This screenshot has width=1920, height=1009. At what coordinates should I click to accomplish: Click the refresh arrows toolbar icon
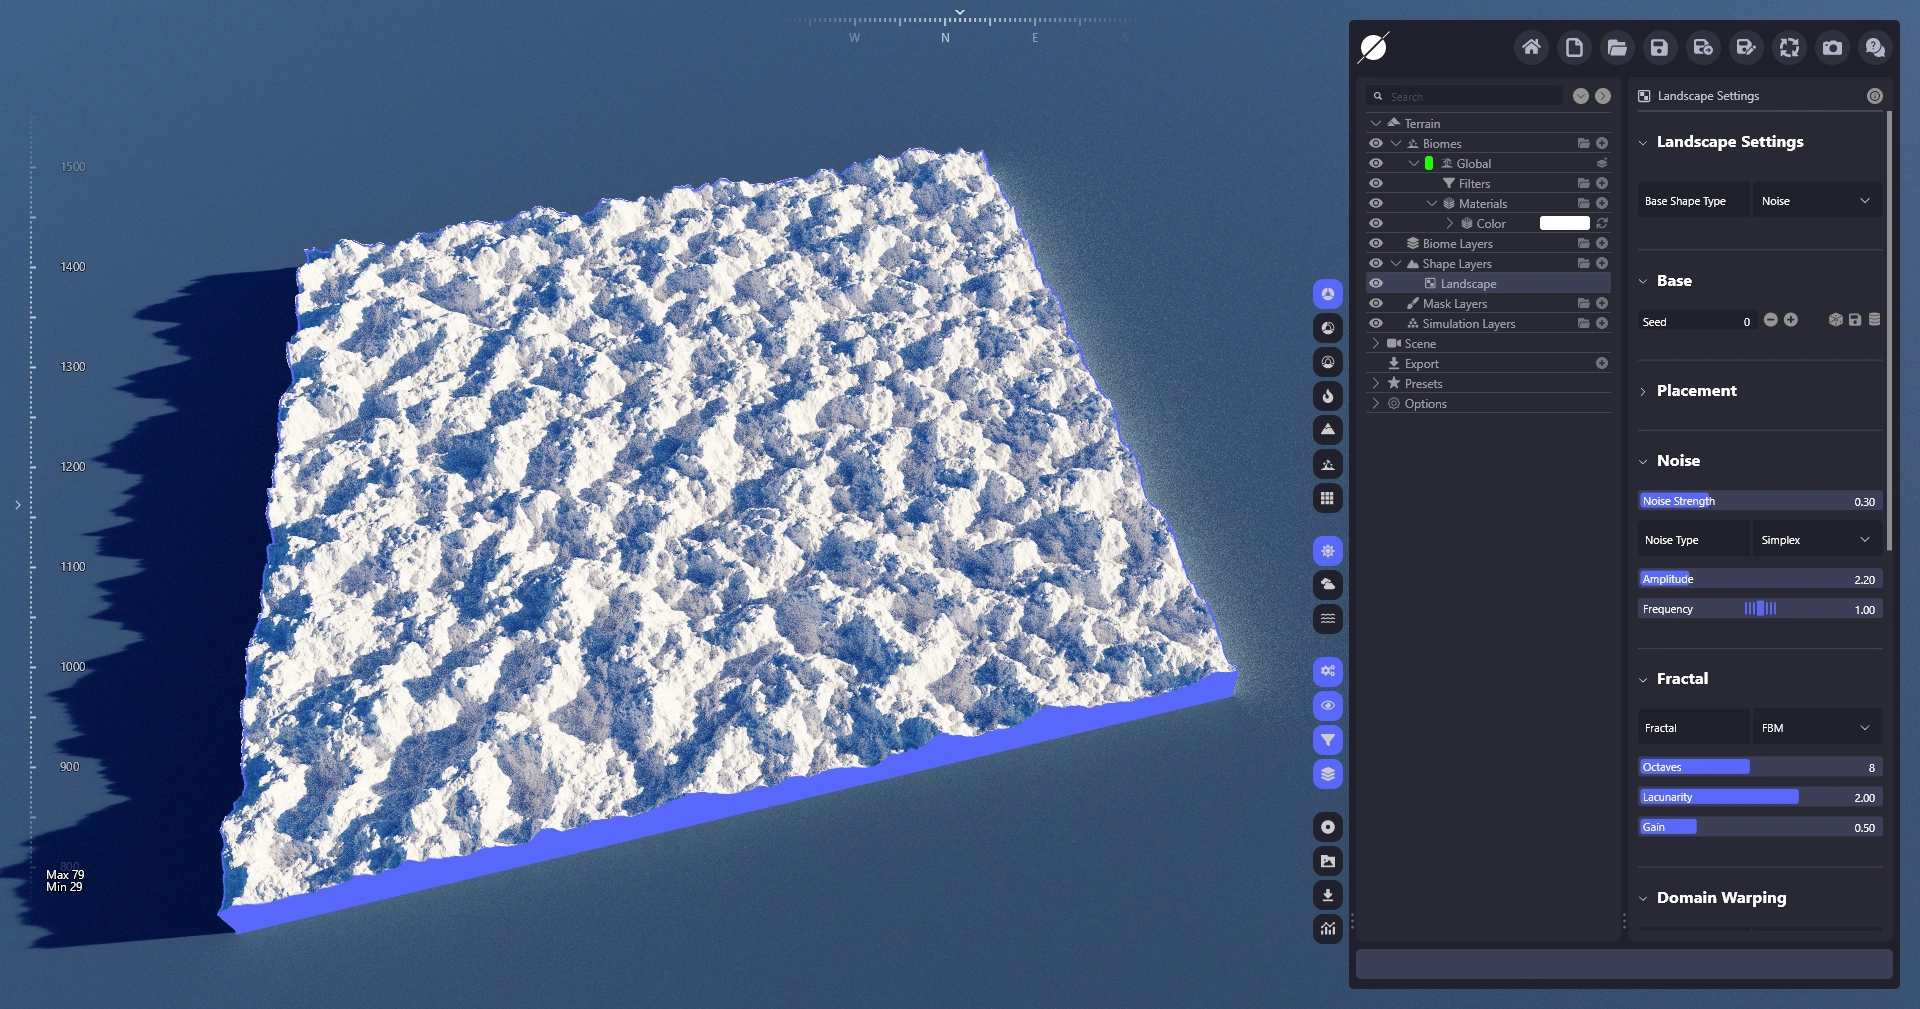pos(1789,47)
